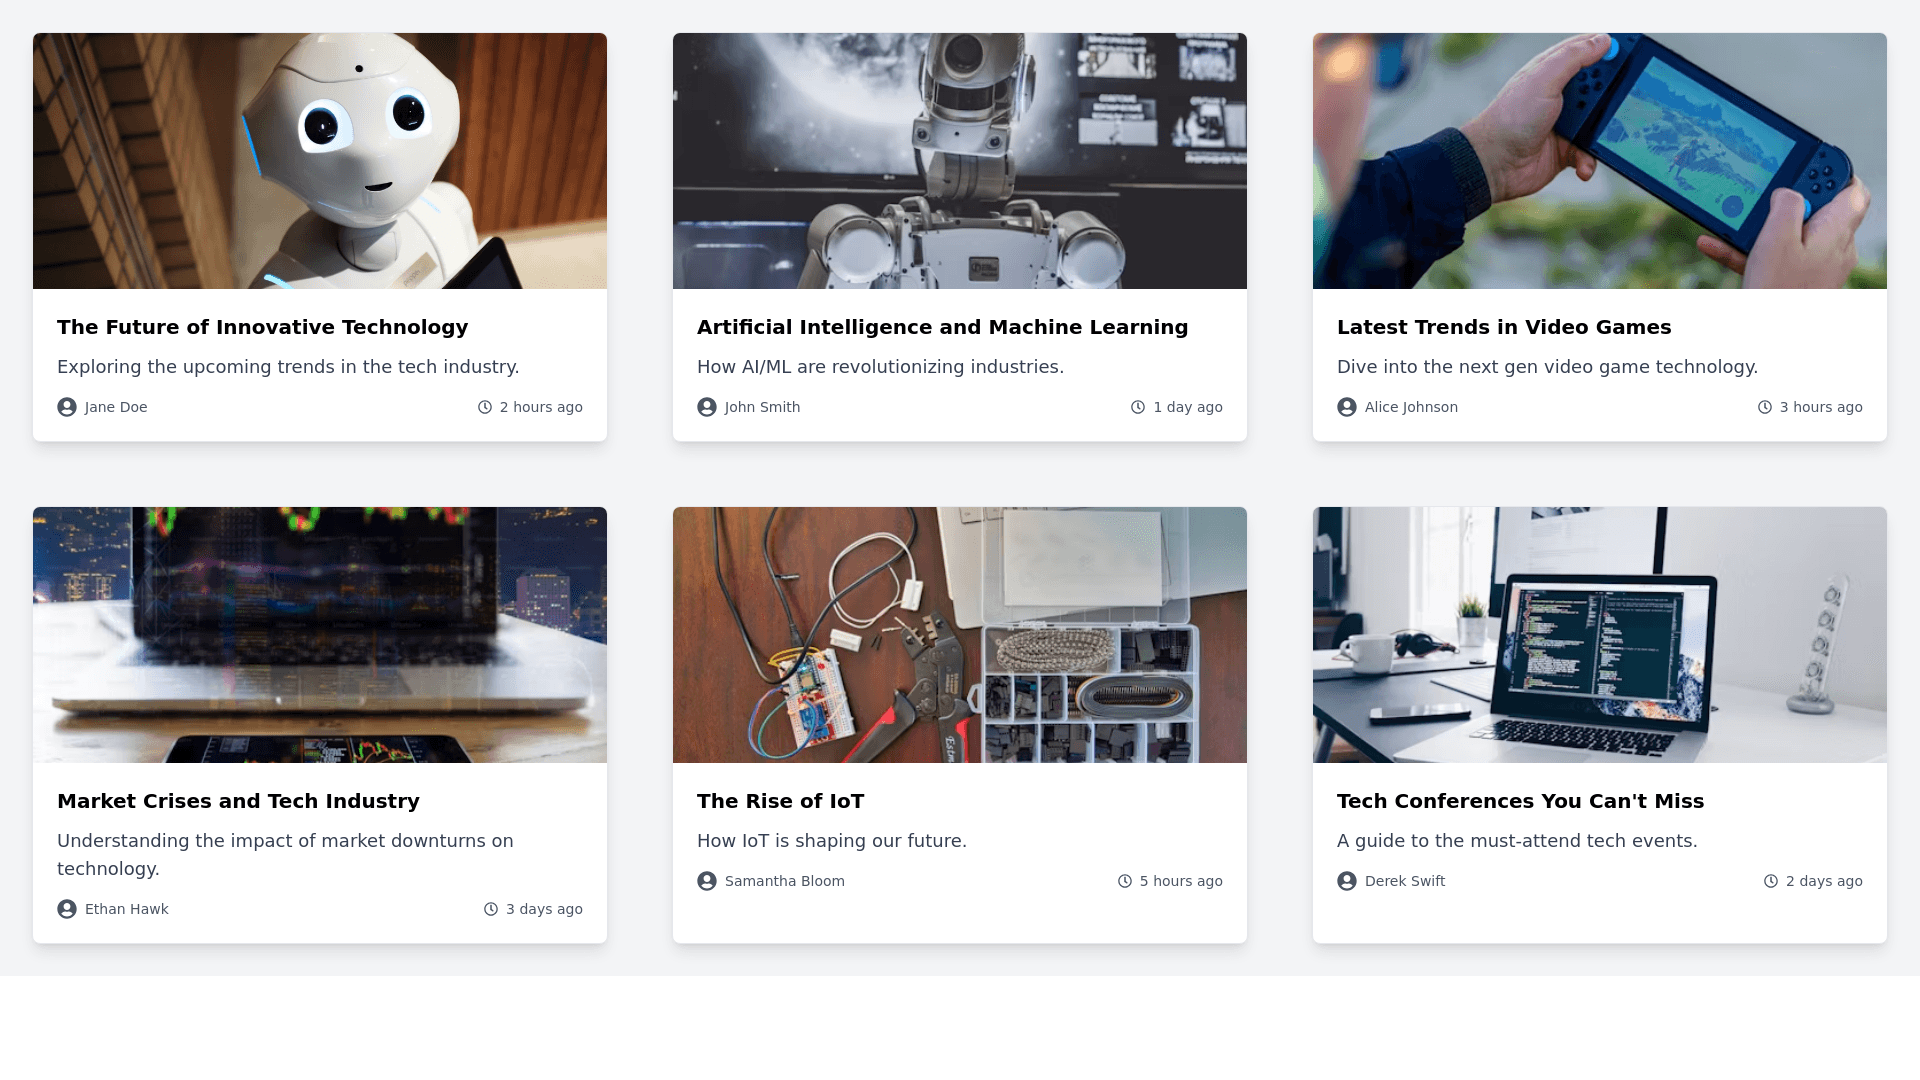Viewport: 1920px width, 1080px height.
Task: Open Latest Trends in Video Games title
Action: tap(1504, 327)
